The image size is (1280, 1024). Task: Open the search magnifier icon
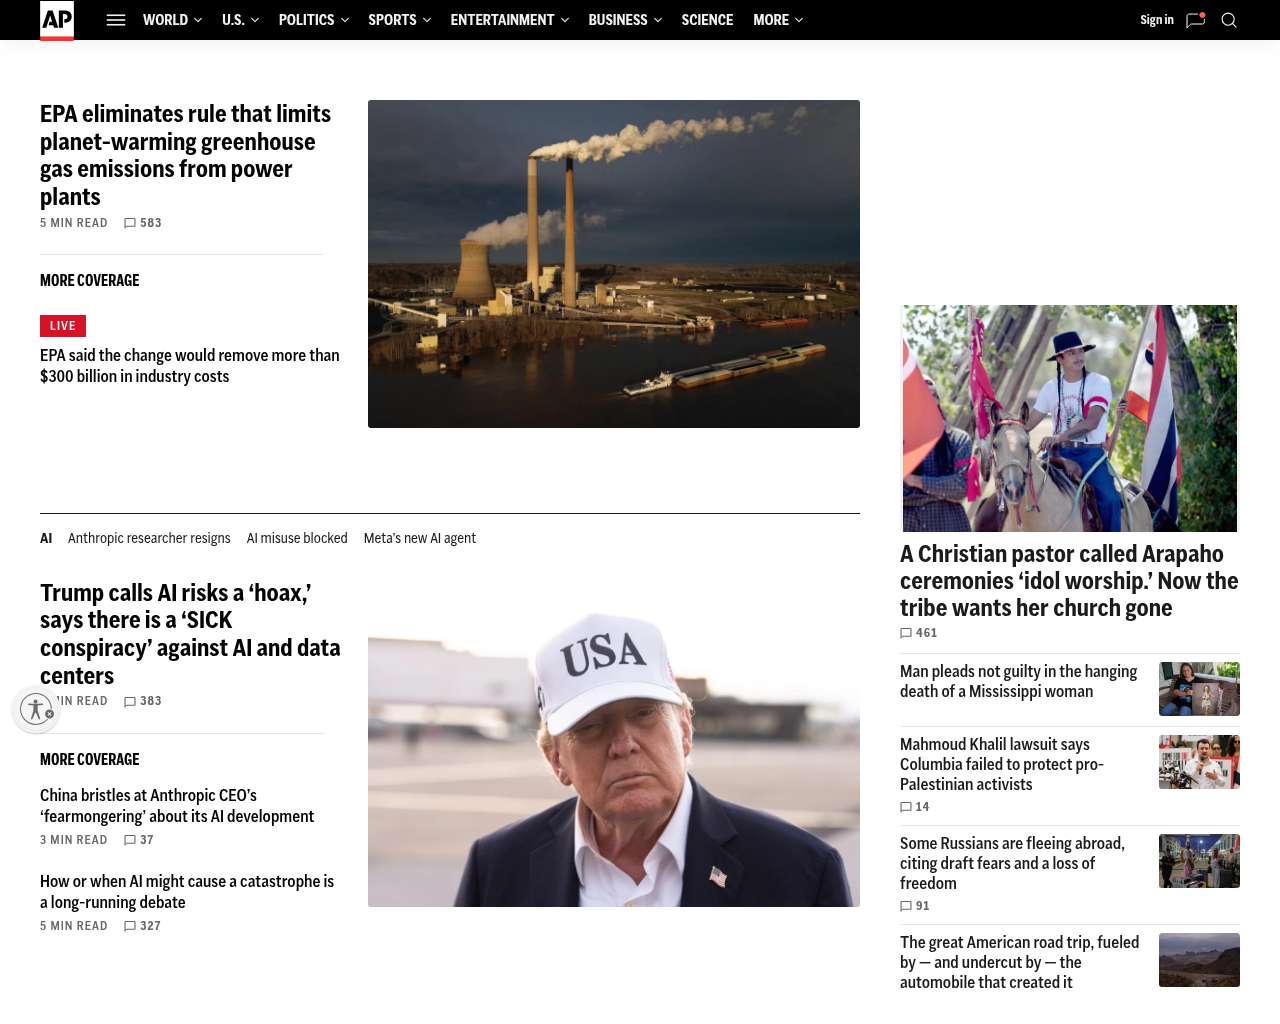(x=1229, y=20)
